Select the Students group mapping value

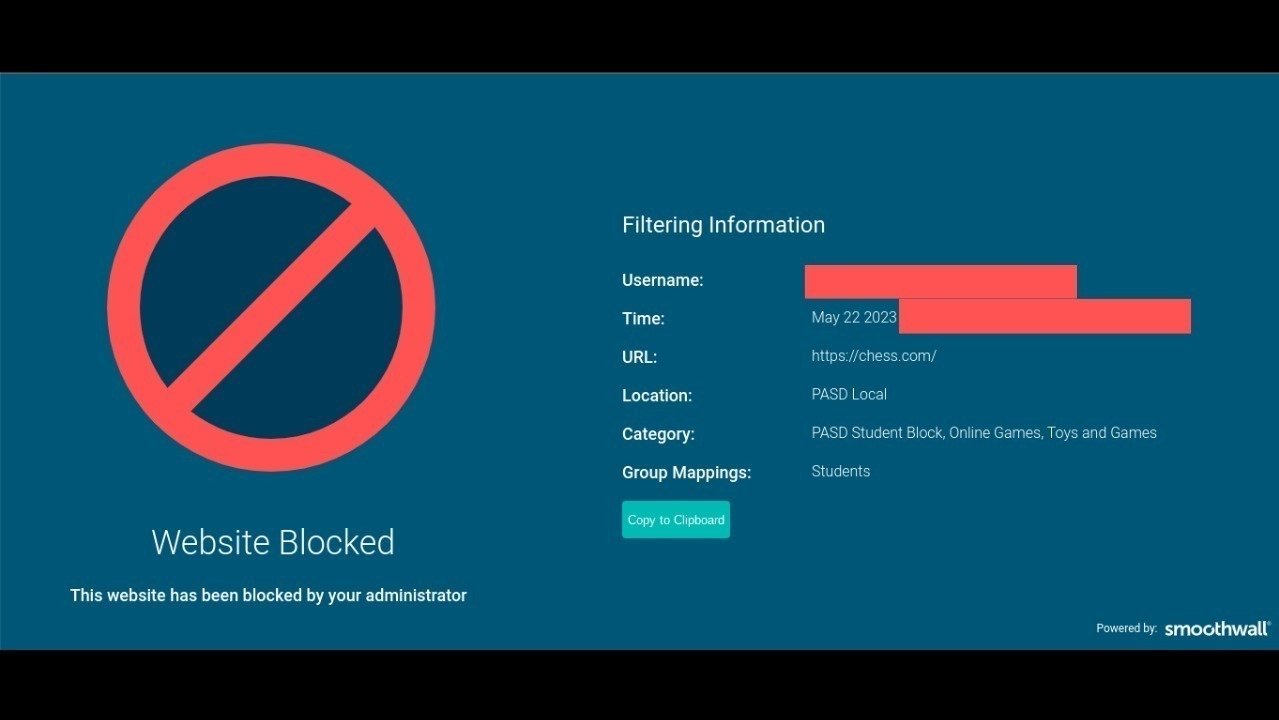click(840, 471)
